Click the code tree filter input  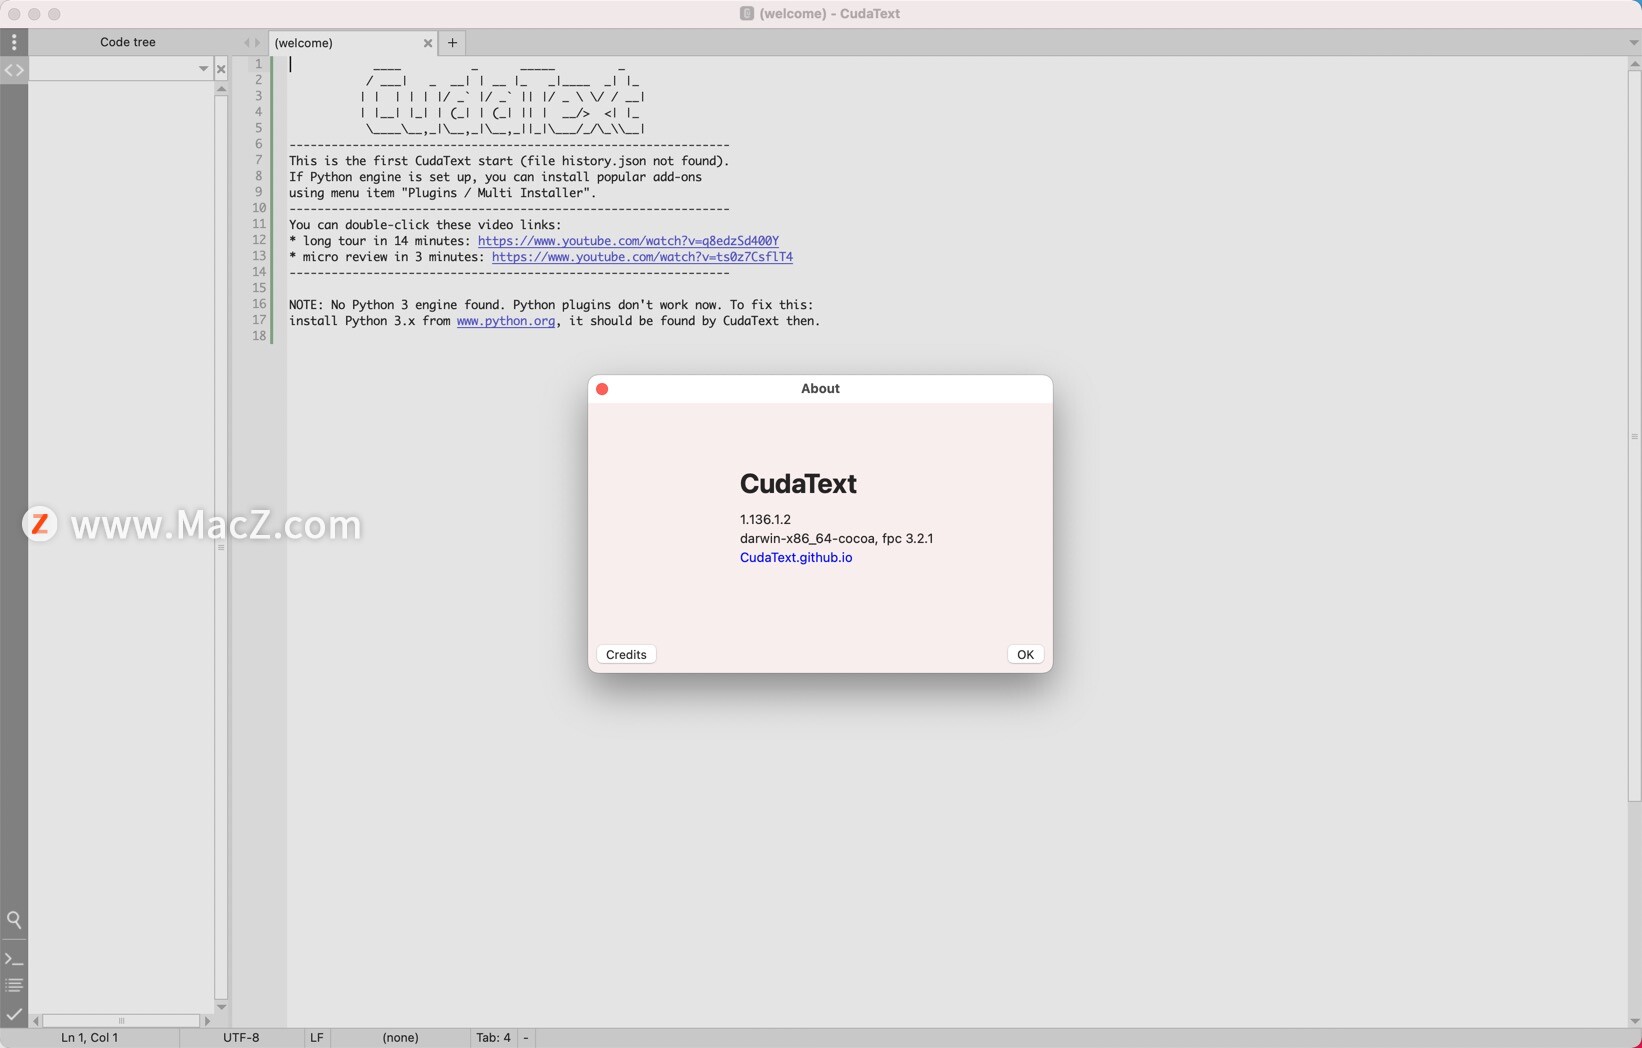click(112, 69)
